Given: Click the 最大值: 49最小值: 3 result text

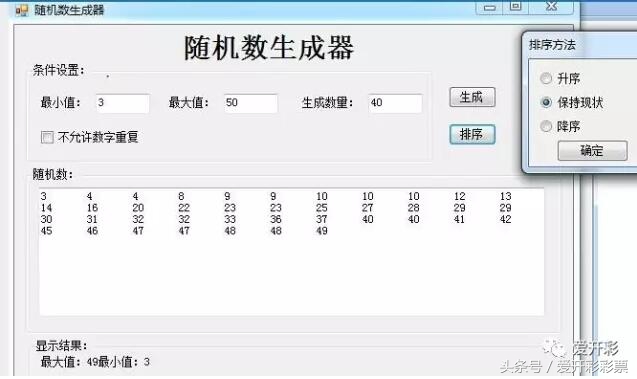Looking at the screenshot, I should [x=95, y=362].
